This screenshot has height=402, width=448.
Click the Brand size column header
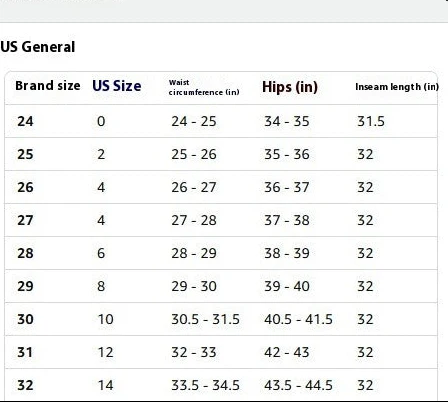click(48, 86)
